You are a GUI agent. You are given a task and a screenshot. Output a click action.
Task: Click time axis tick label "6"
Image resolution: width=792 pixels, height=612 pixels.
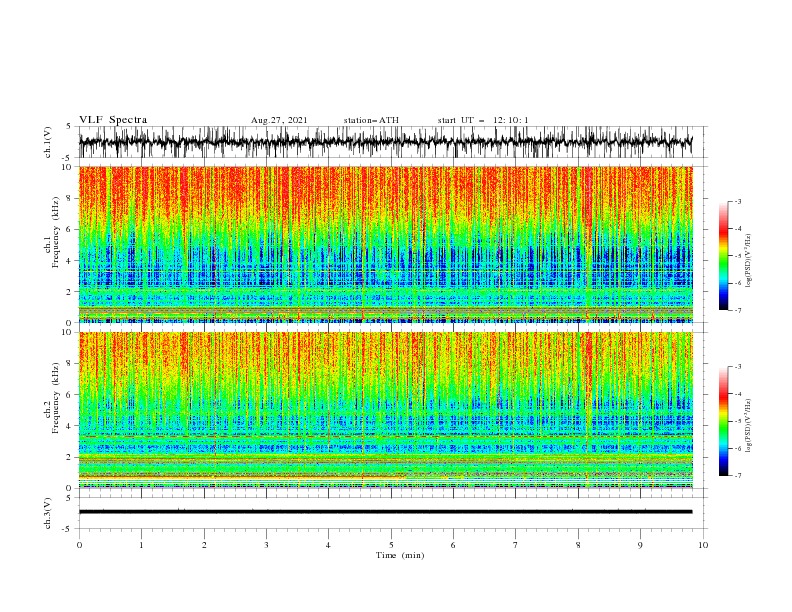point(453,545)
